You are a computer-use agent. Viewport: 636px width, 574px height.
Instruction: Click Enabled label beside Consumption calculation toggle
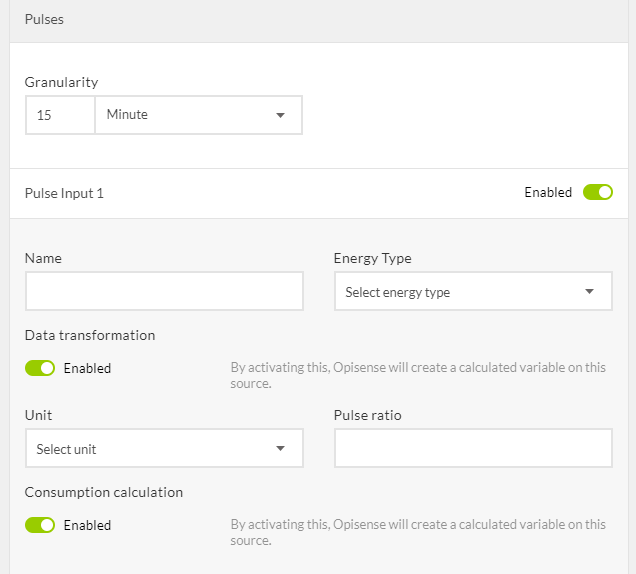87,525
